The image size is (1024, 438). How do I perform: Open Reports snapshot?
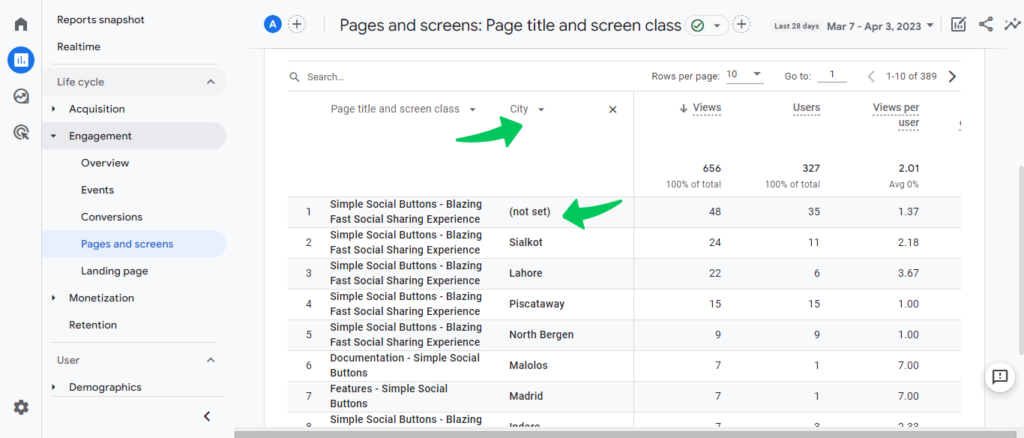(101, 20)
